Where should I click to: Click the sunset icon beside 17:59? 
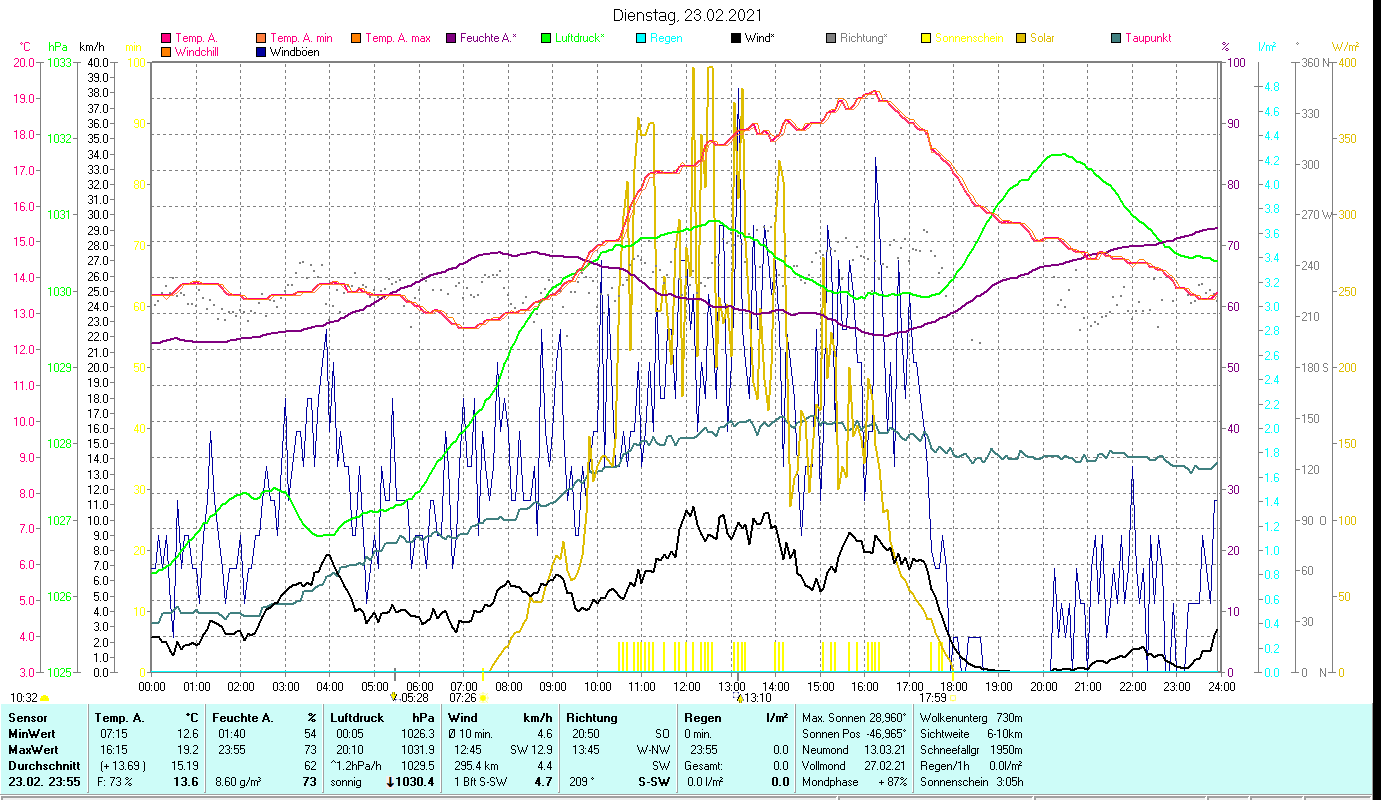(x=951, y=698)
